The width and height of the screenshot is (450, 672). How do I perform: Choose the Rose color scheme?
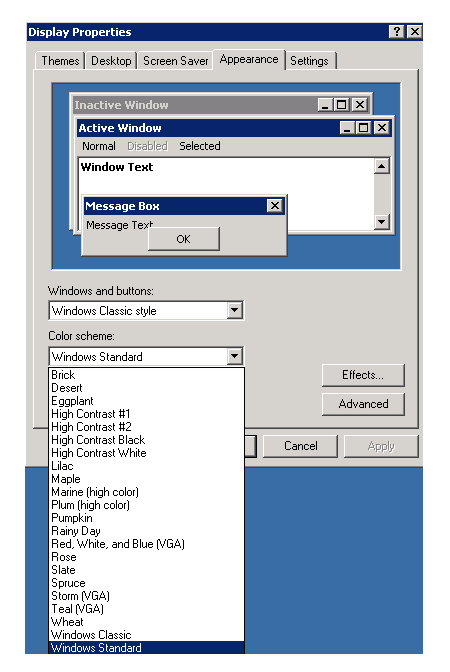pos(147,557)
